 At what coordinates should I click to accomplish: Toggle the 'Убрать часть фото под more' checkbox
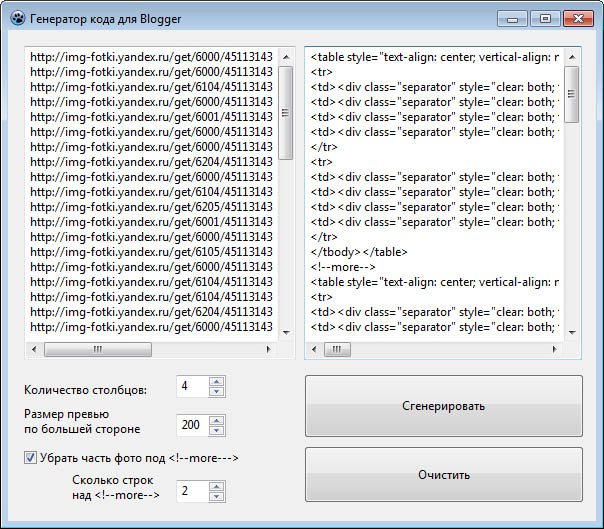30,458
